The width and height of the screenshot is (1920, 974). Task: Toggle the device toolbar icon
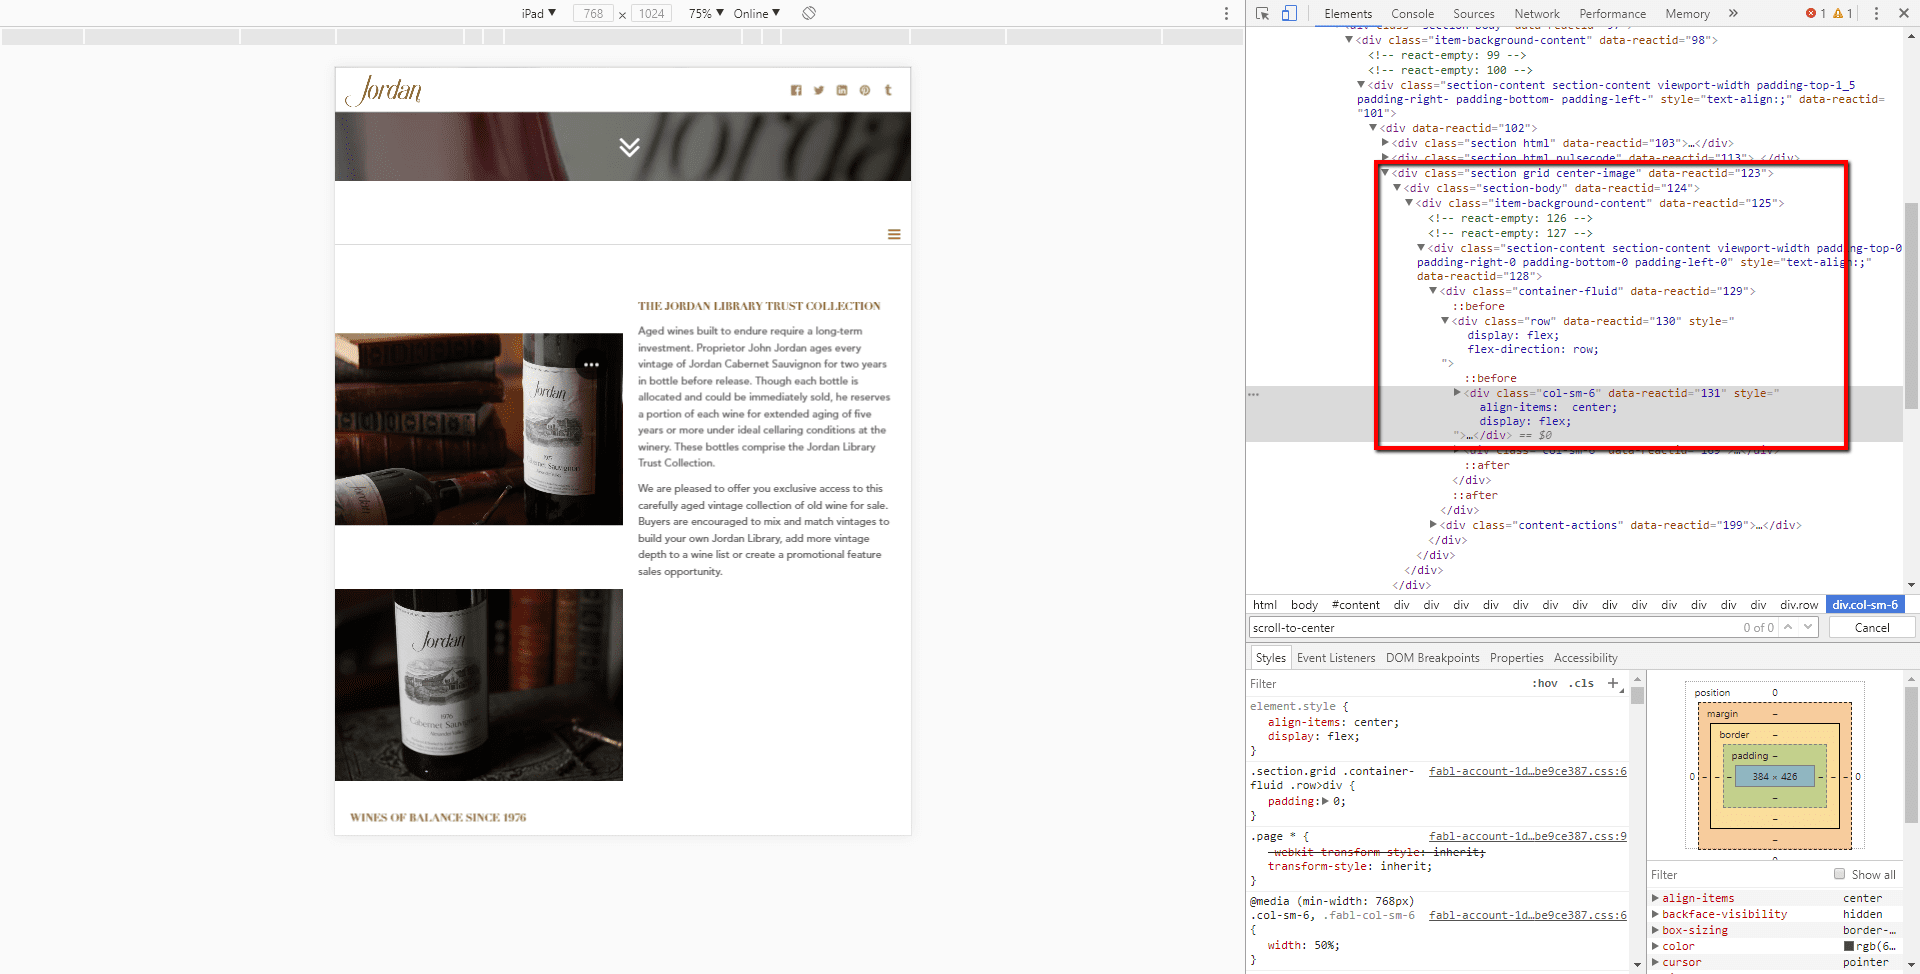tap(1289, 13)
